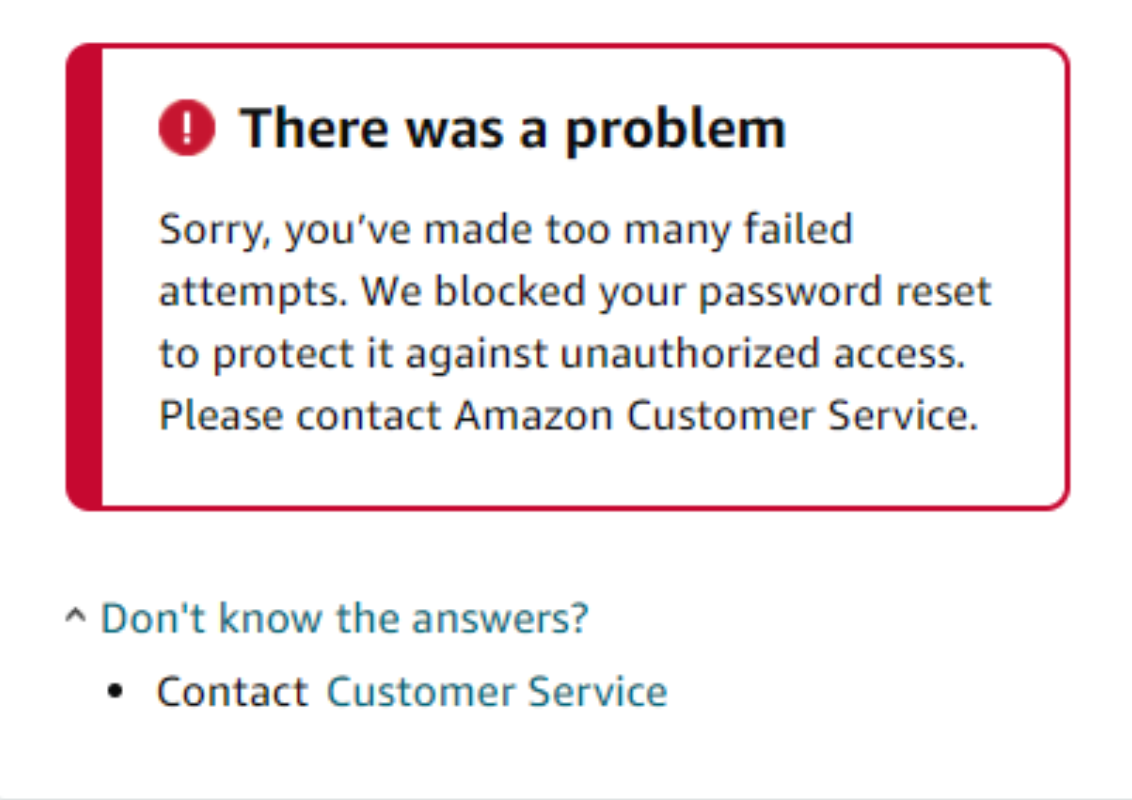Viewport: 1132px width, 800px height.
Task: Click the red exclamation error icon
Action: (x=187, y=129)
